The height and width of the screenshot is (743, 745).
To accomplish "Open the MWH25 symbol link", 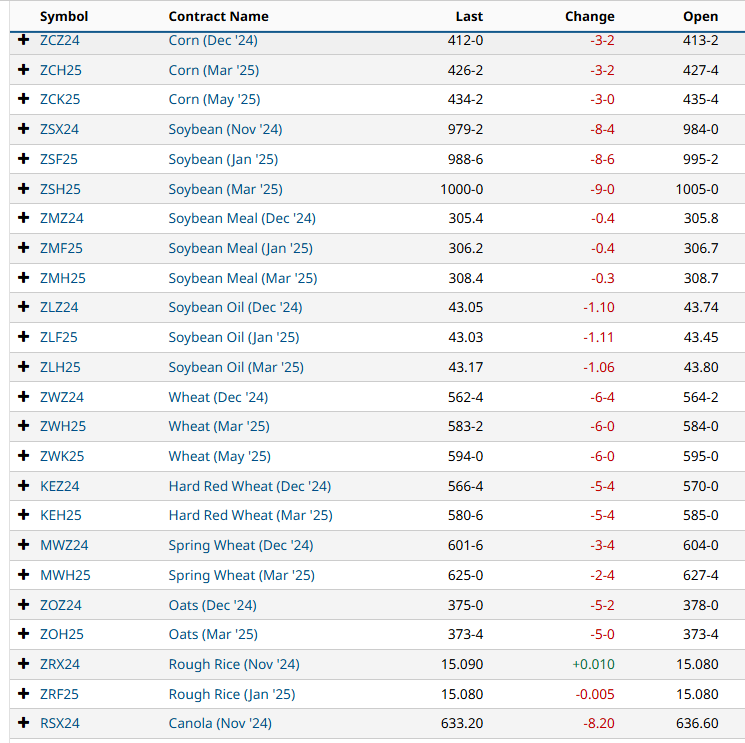I will click(66, 575).
